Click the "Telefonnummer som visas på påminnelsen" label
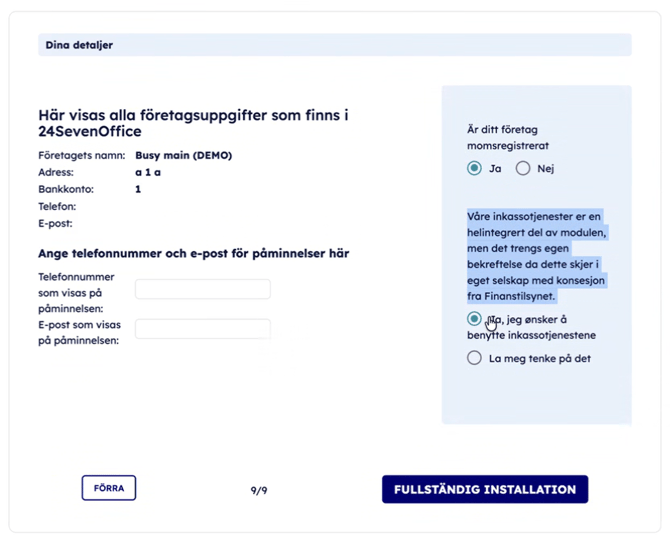670x541 pixels. (76, 293)
